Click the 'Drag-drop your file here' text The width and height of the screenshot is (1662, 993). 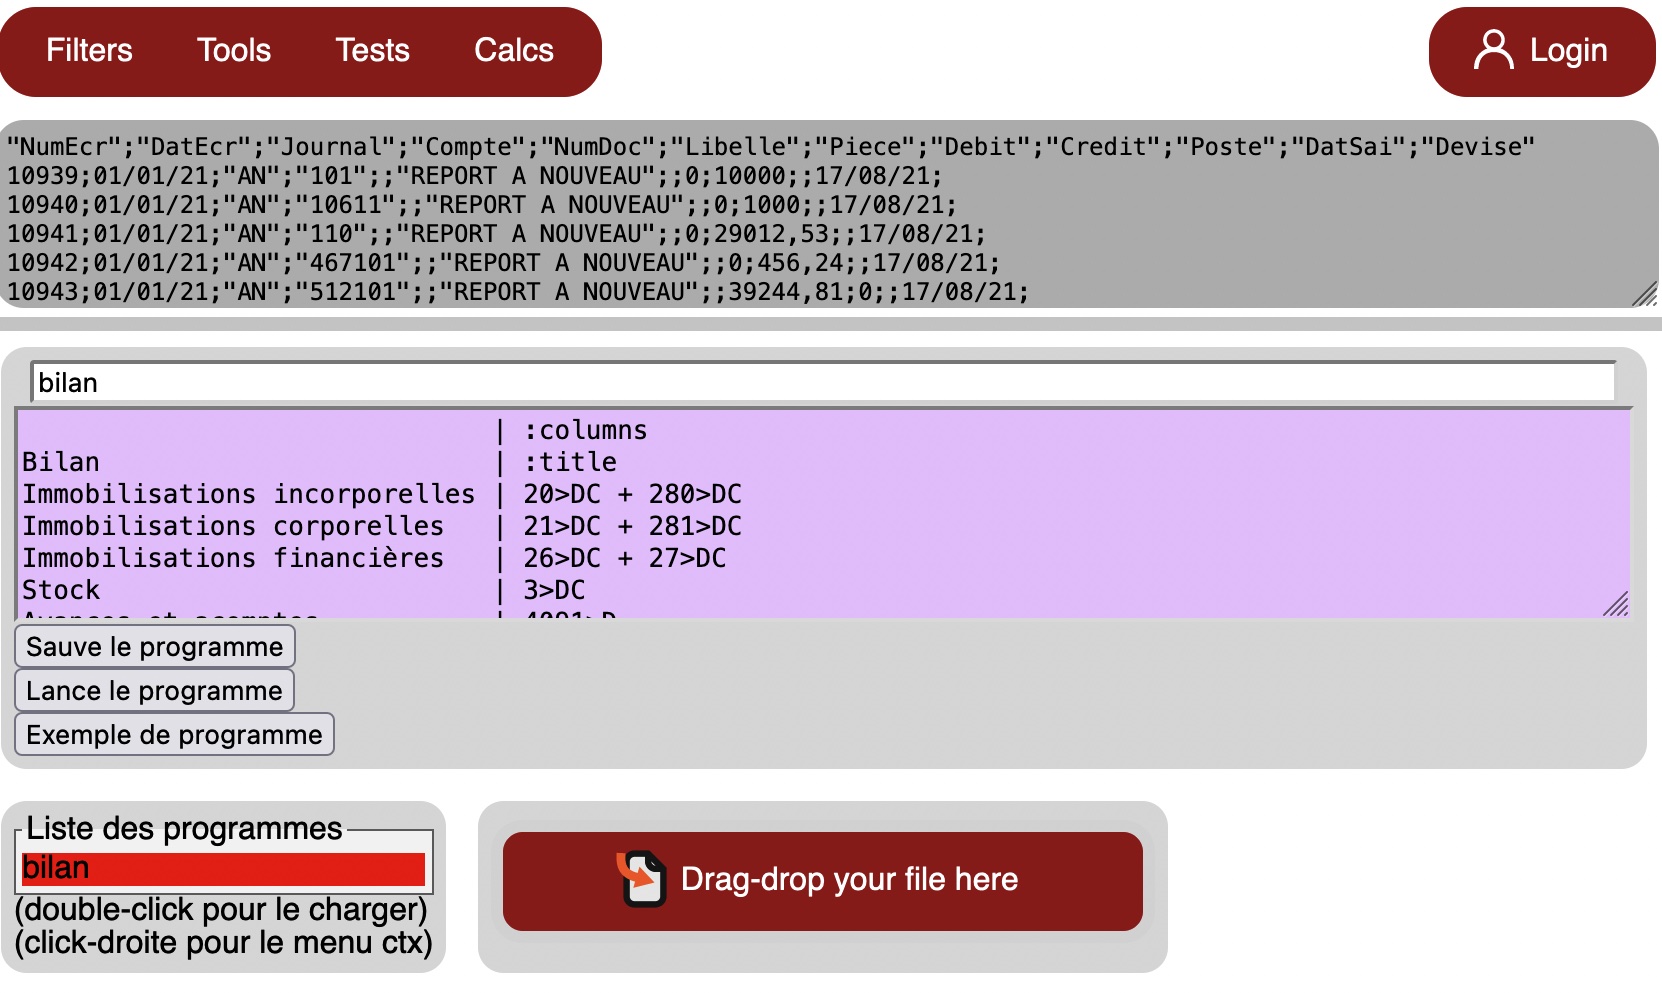[849, 879]
